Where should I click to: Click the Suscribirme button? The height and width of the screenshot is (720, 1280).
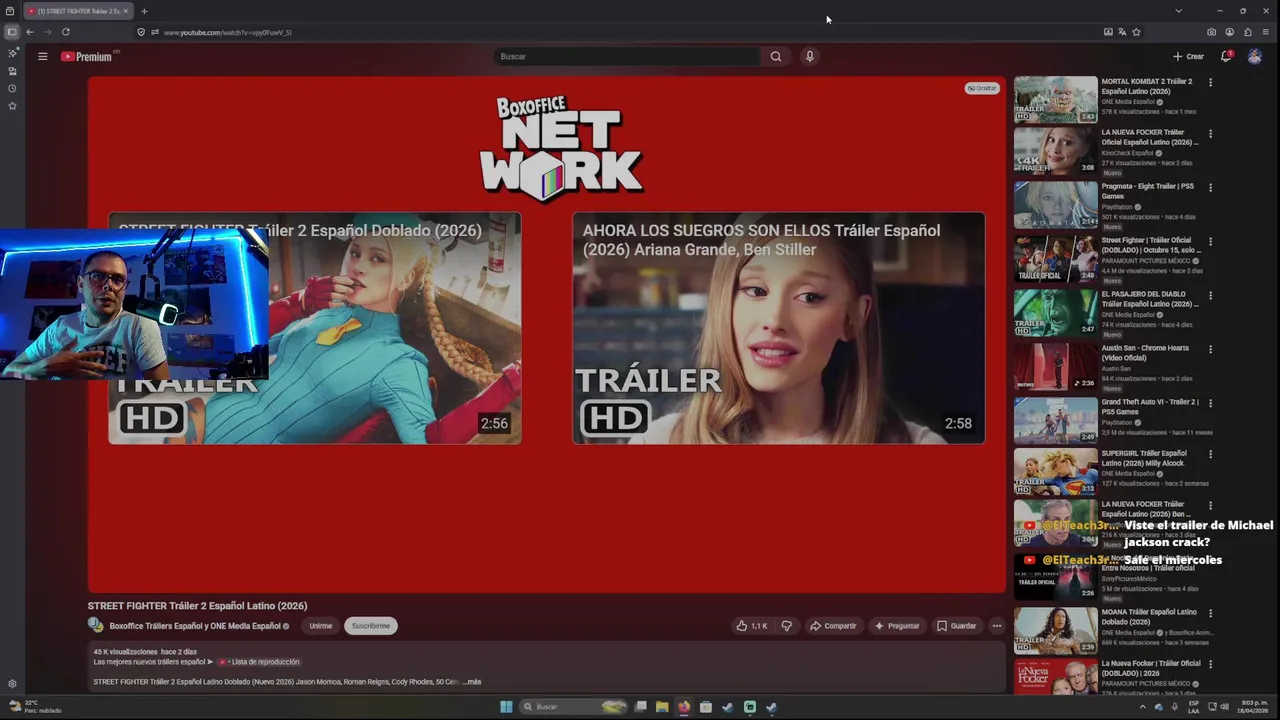click(x=370, y=626)
